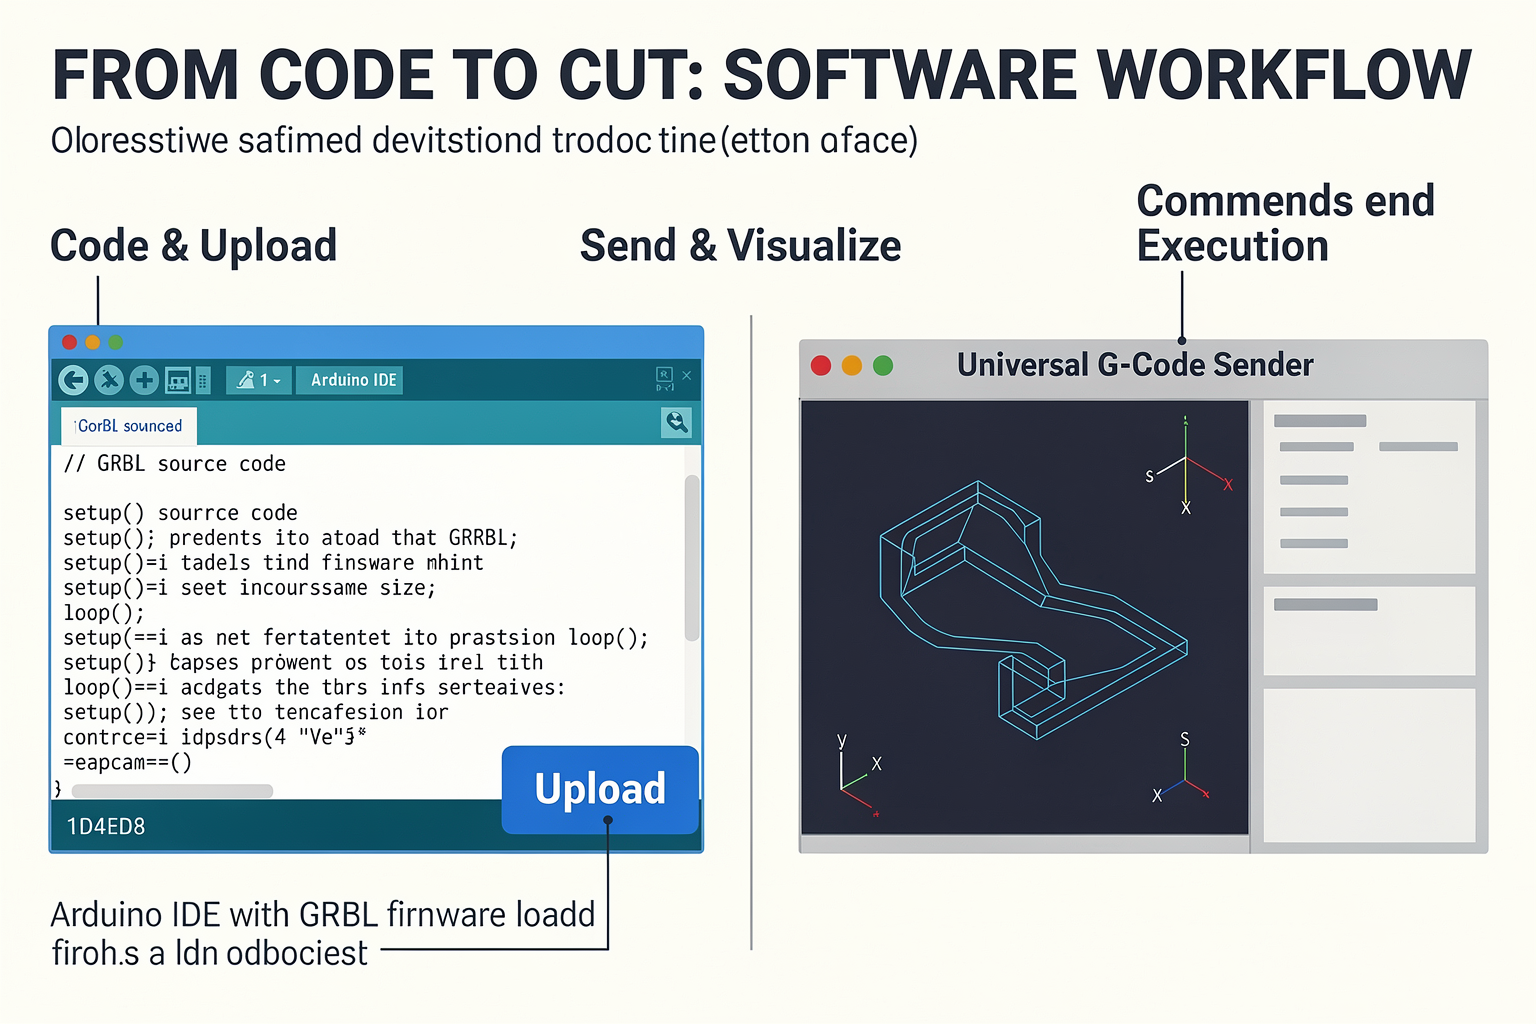Select the 'CorBL sounced' sketch tab
This screenshot has height=1024, width=1536.
[129, 426]
